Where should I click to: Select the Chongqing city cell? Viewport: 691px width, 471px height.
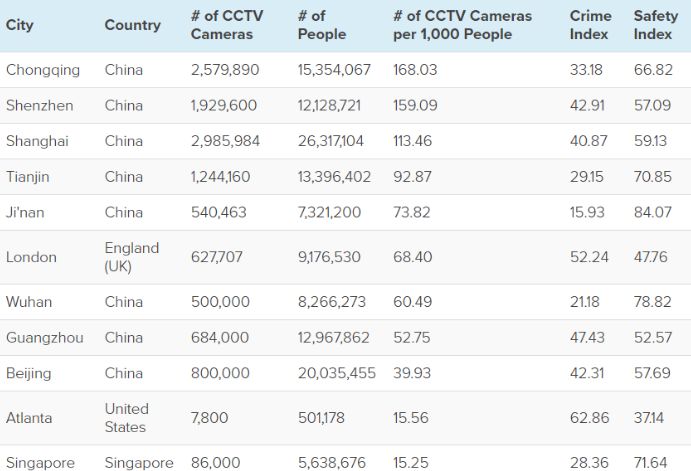click(43, 70)
